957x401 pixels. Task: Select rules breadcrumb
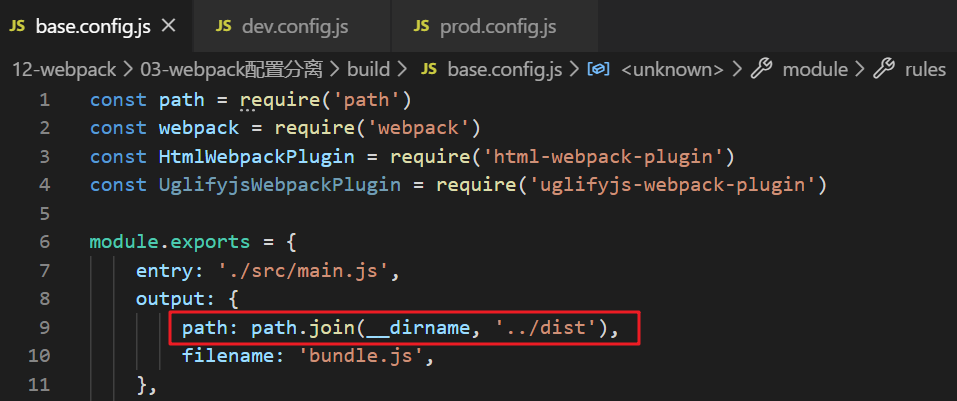tap(925, 70)
